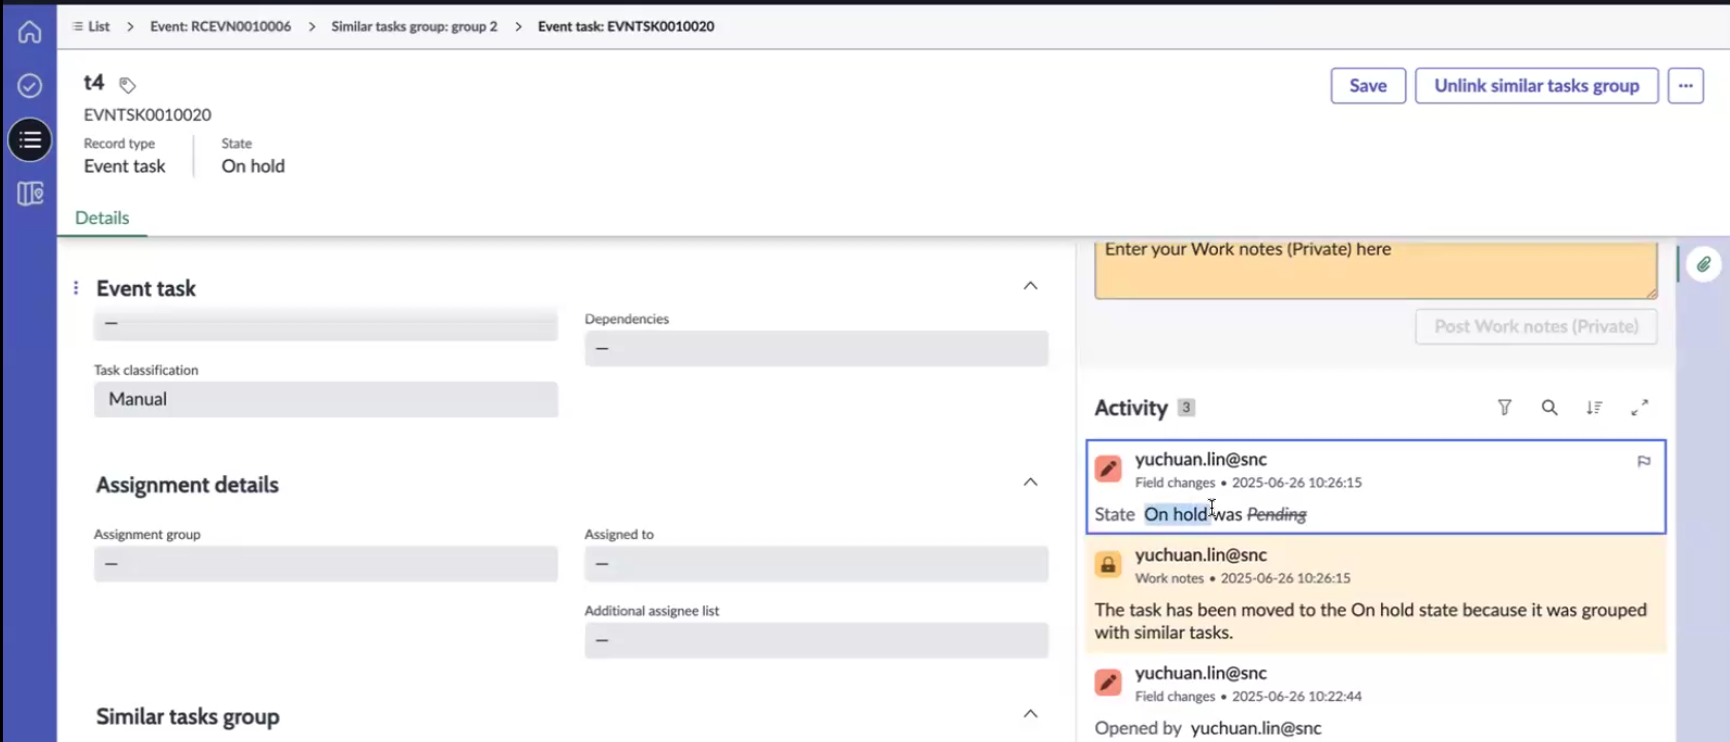Select the List icon in sidebar
1730x742 pixels.
pos(30,140)
